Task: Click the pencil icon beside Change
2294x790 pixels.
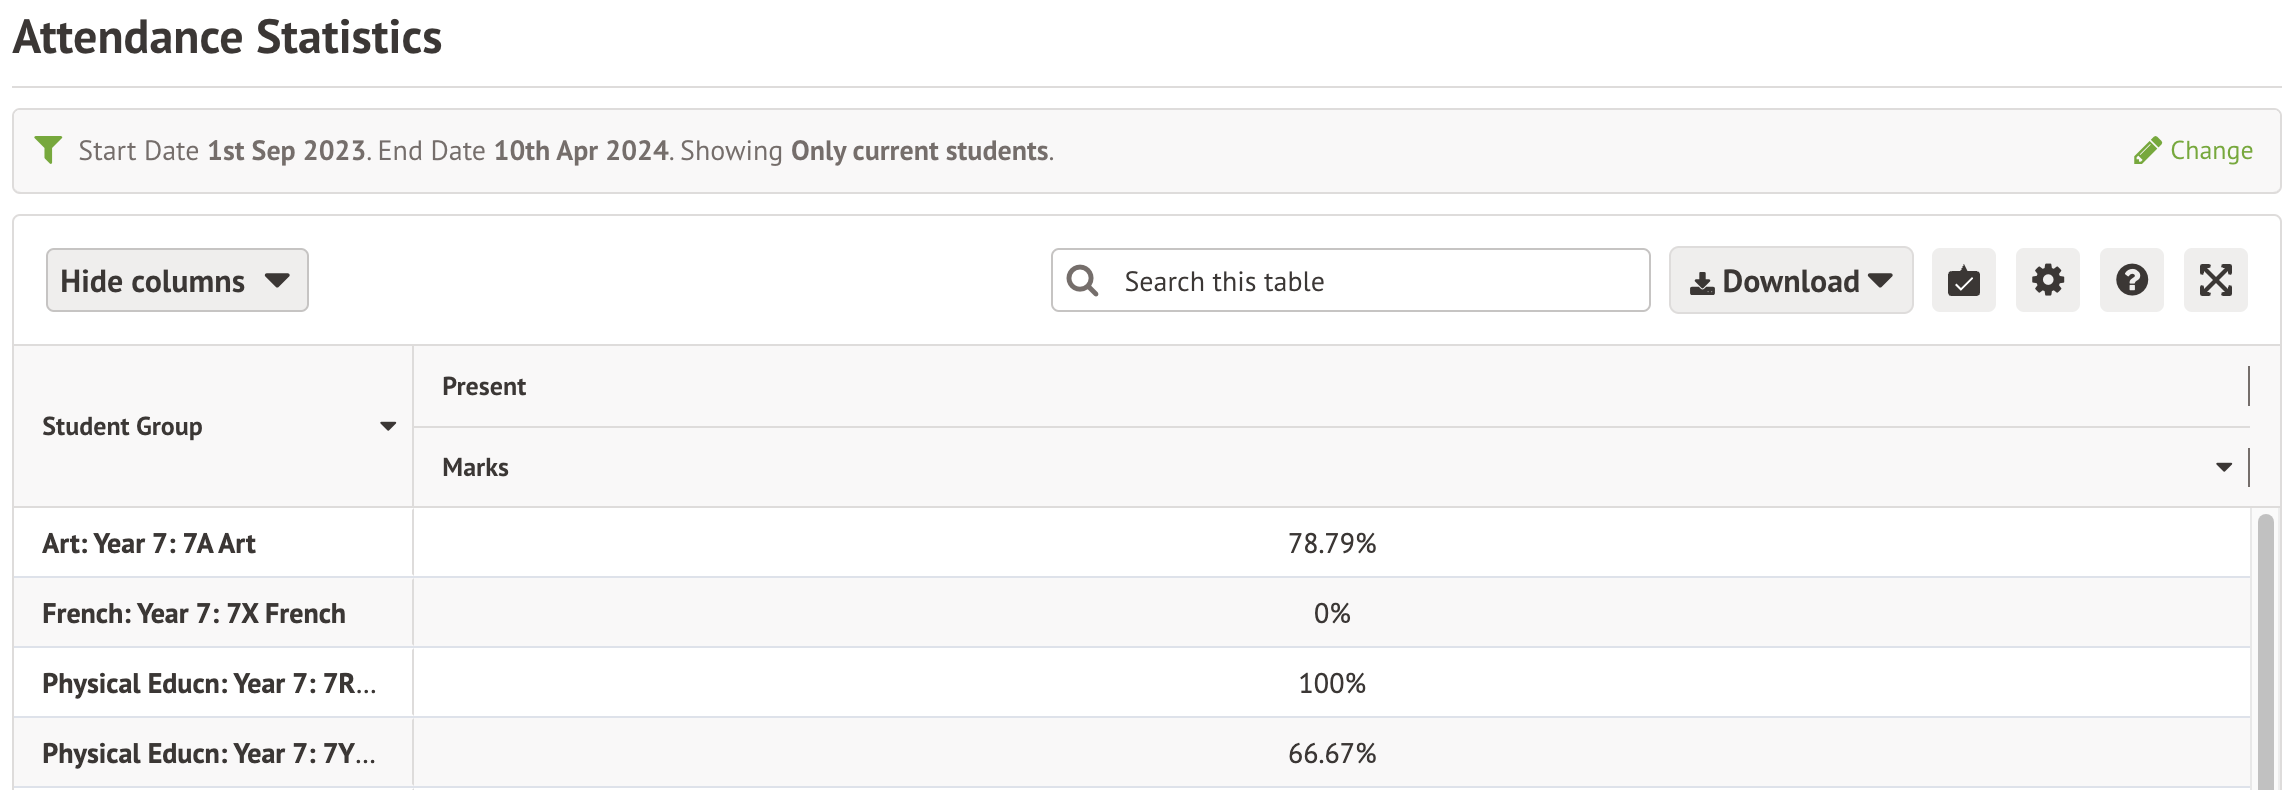Action: 2147,151
